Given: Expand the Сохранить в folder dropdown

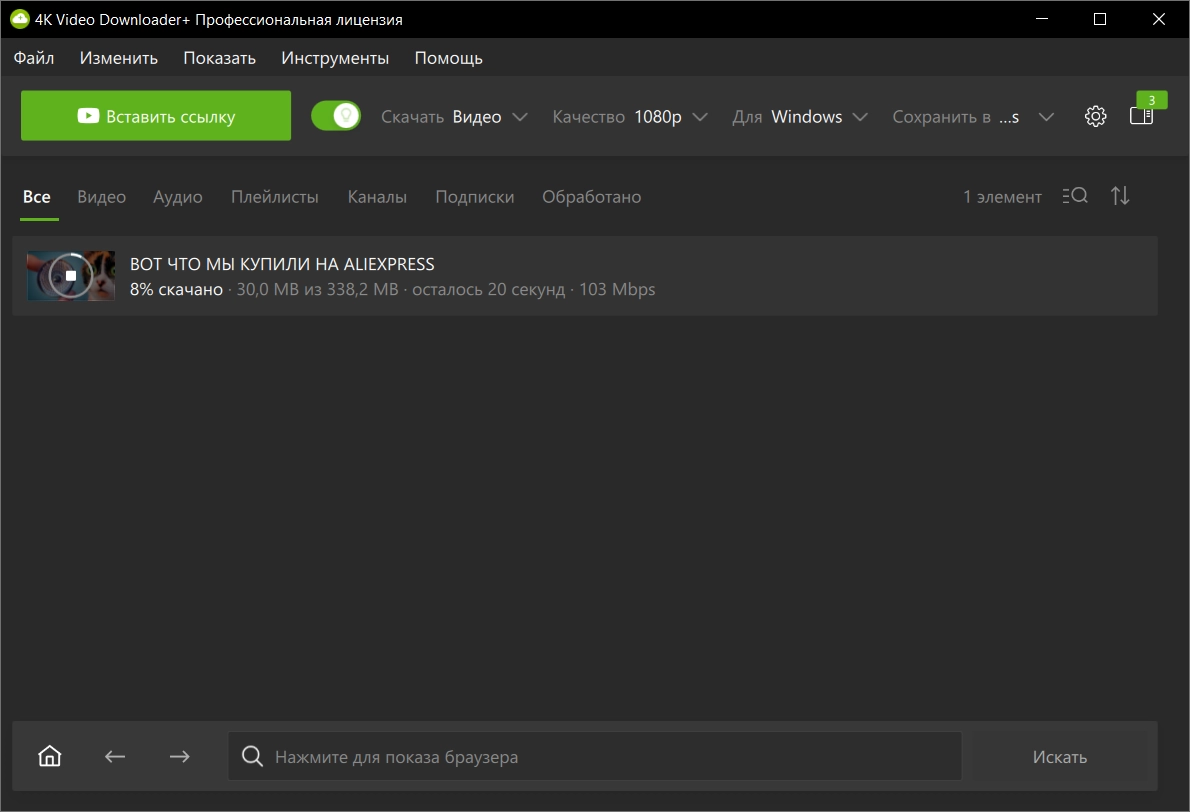Looking at the screenshot, I should click(973, 117).
